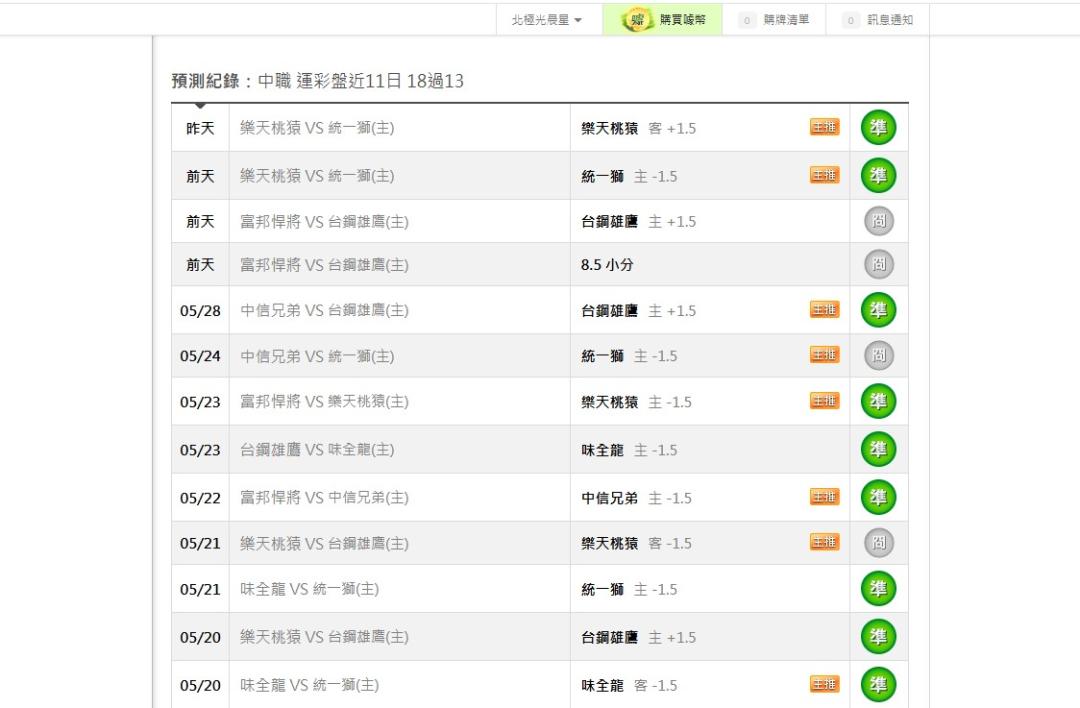Click the 悶 icon beside 8.5 小分
The image size is (1080, 708).
click(879, 264)
